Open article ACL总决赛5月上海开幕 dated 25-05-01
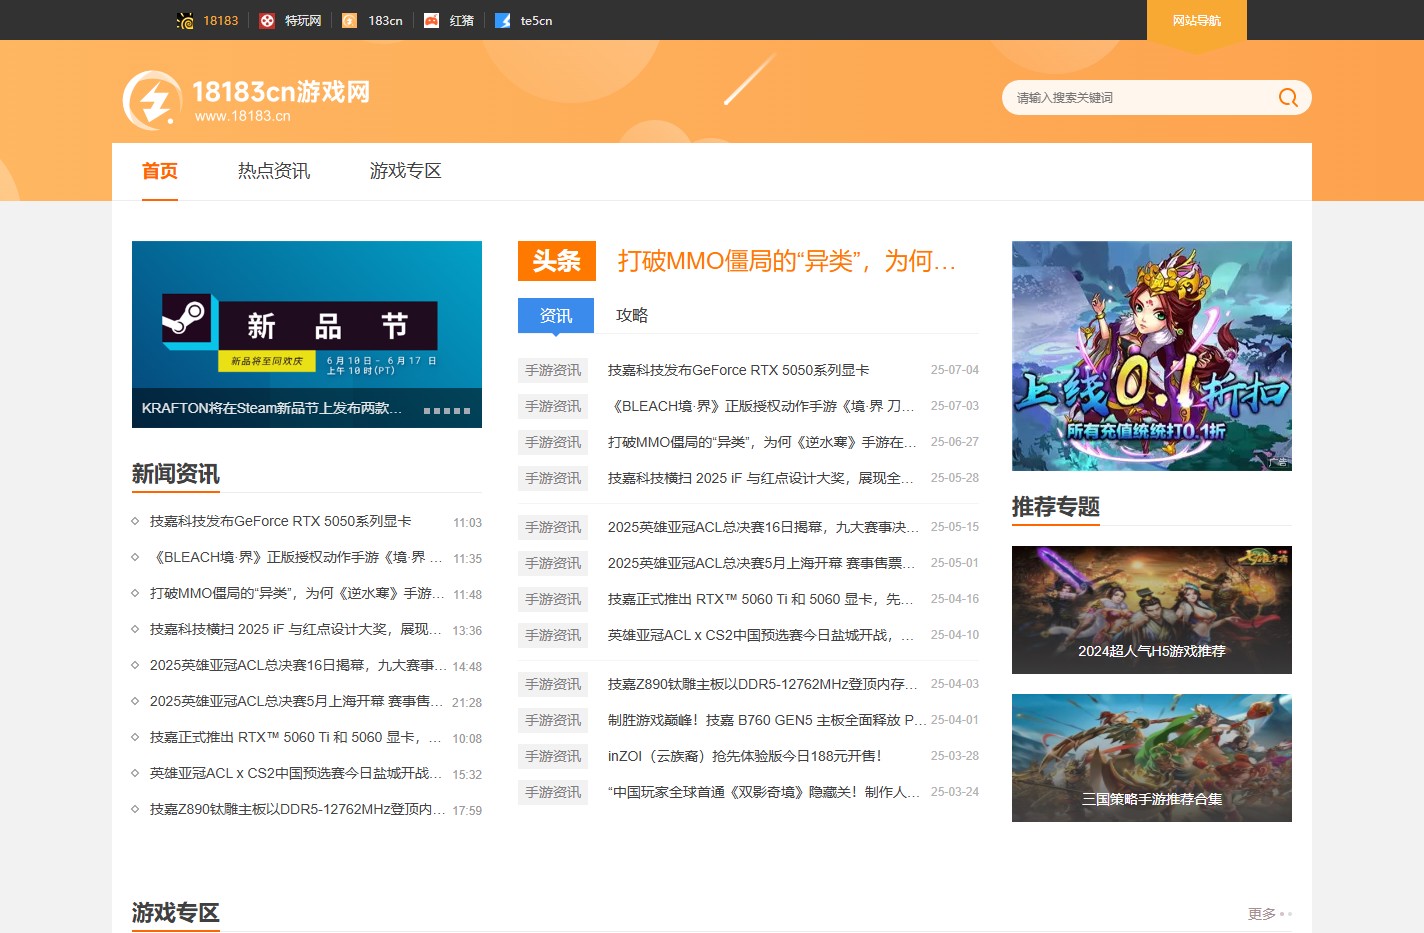The width and height of the screenshot is (1424, 933). coord(761,563)
